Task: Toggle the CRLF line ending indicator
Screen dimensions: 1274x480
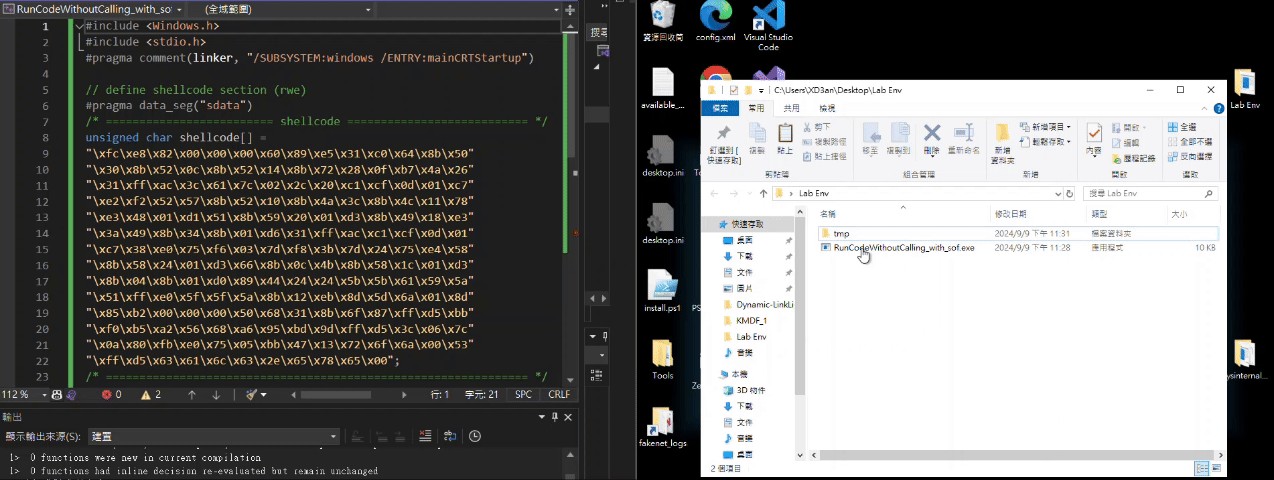Action: 559,395
